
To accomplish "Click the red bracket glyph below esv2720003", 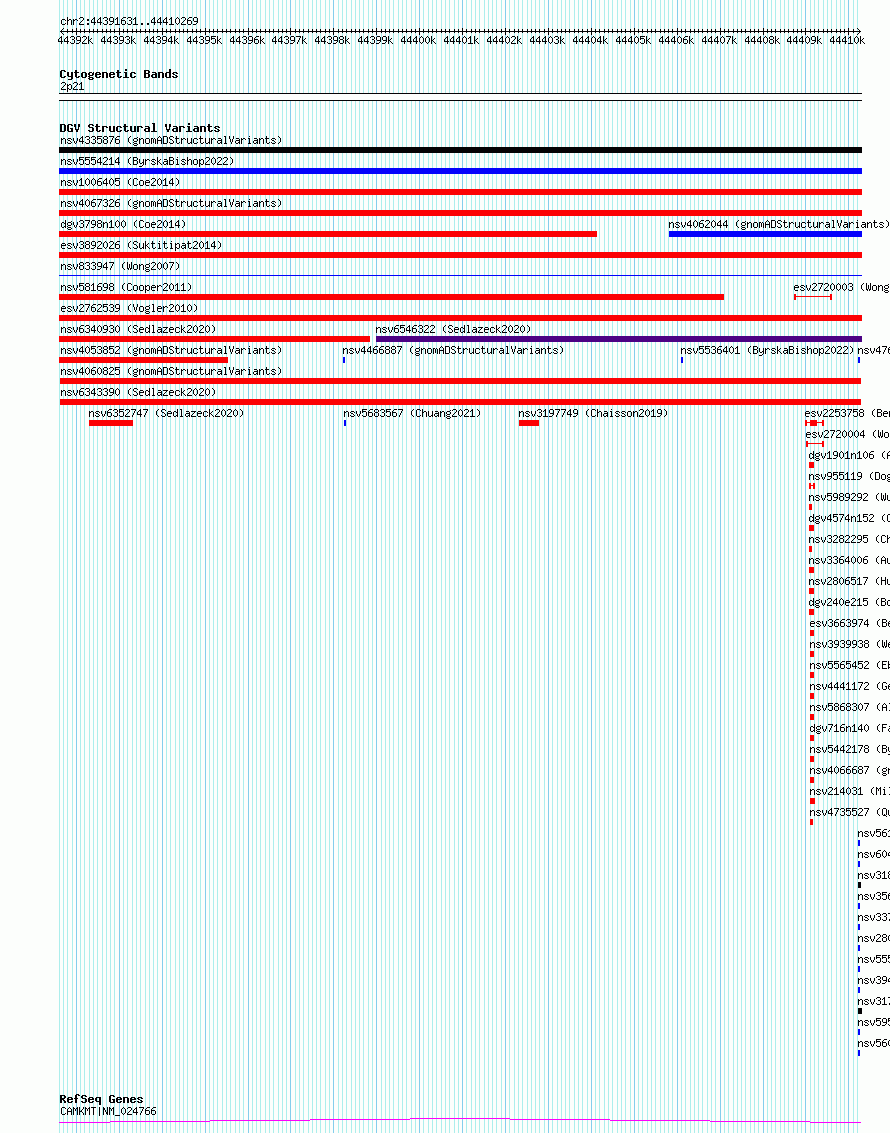I will pyautogui.click(x=813, y=297).
